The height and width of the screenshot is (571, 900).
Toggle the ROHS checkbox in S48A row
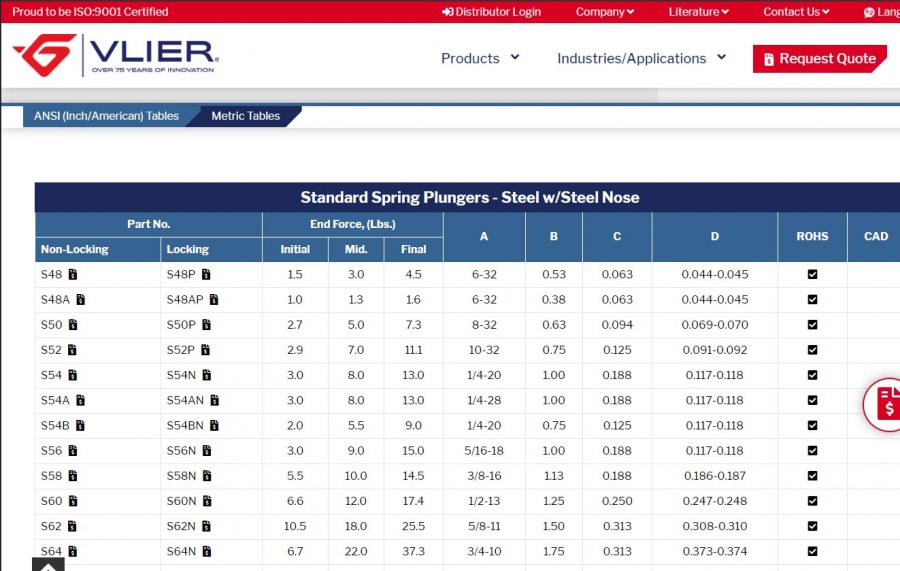point(812,300)
